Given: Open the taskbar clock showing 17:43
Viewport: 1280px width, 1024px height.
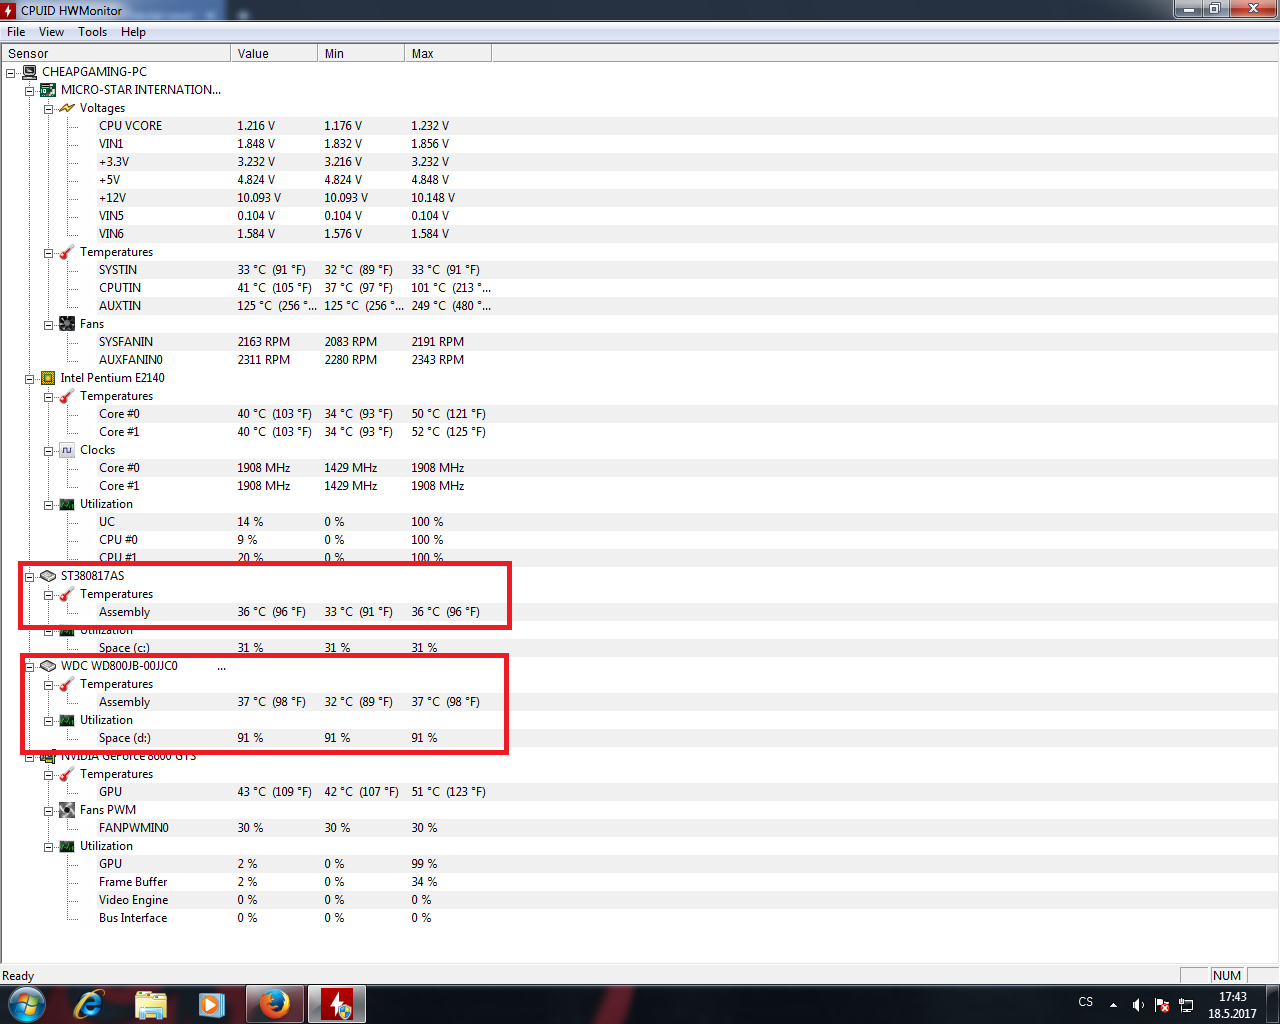Looking at the screenshot, I should [x=1232, y=1005].
